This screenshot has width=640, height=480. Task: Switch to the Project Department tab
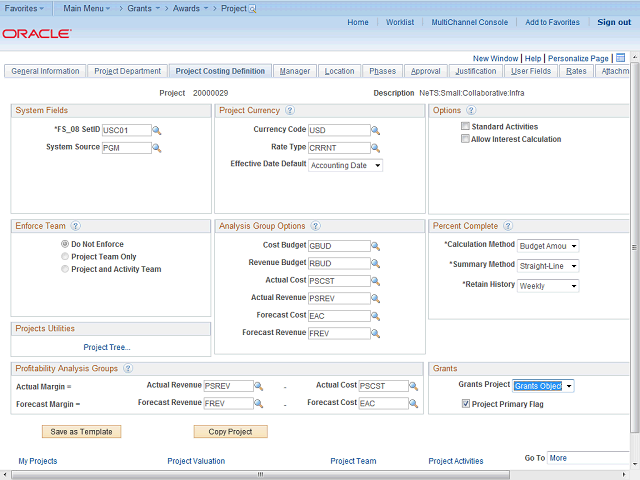click(x=127, y=71)
